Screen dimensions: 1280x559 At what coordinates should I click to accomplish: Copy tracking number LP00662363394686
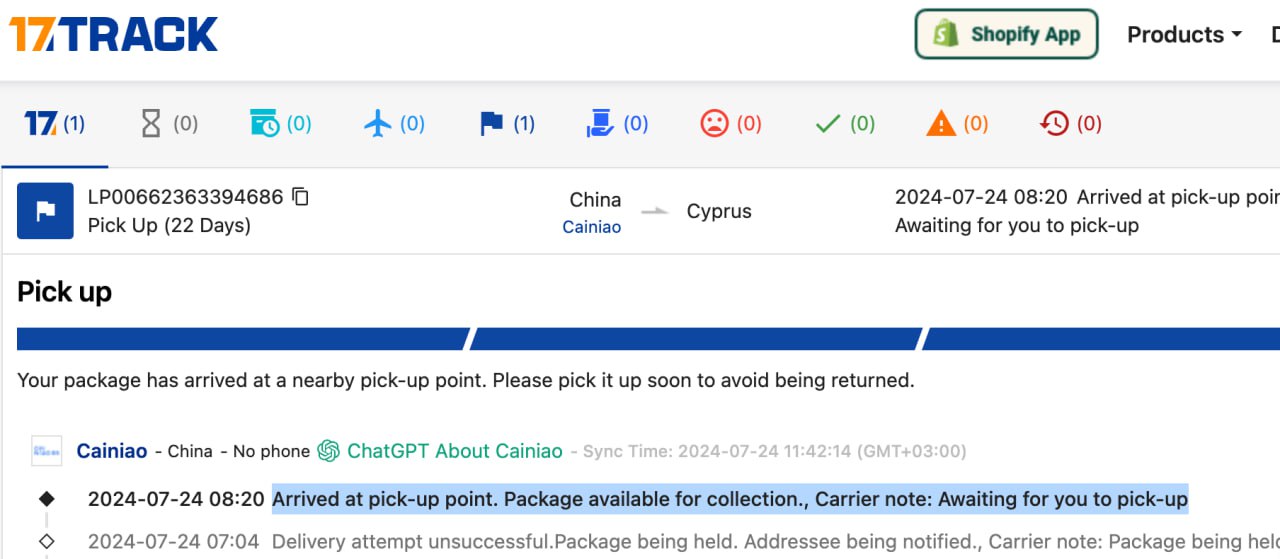coord(300,197)
